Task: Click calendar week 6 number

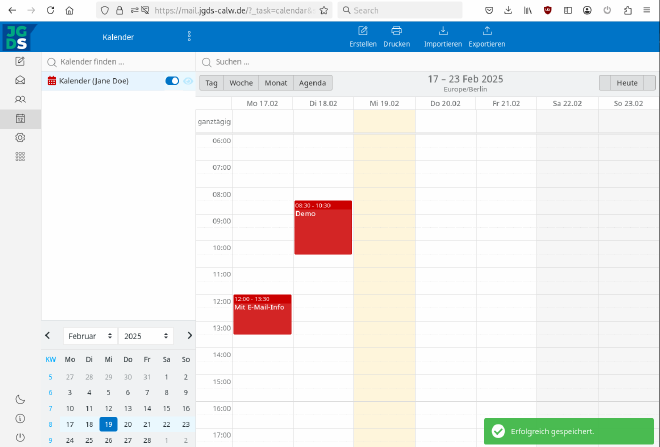Action: click(x=50, y=392)
